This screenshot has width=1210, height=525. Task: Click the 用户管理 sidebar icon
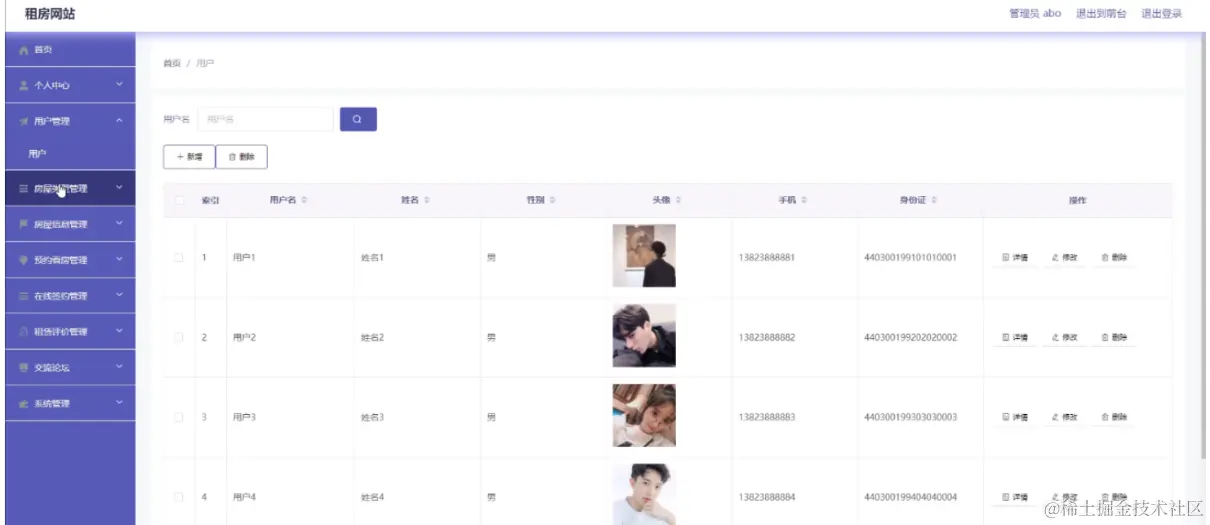coord(24,122)
